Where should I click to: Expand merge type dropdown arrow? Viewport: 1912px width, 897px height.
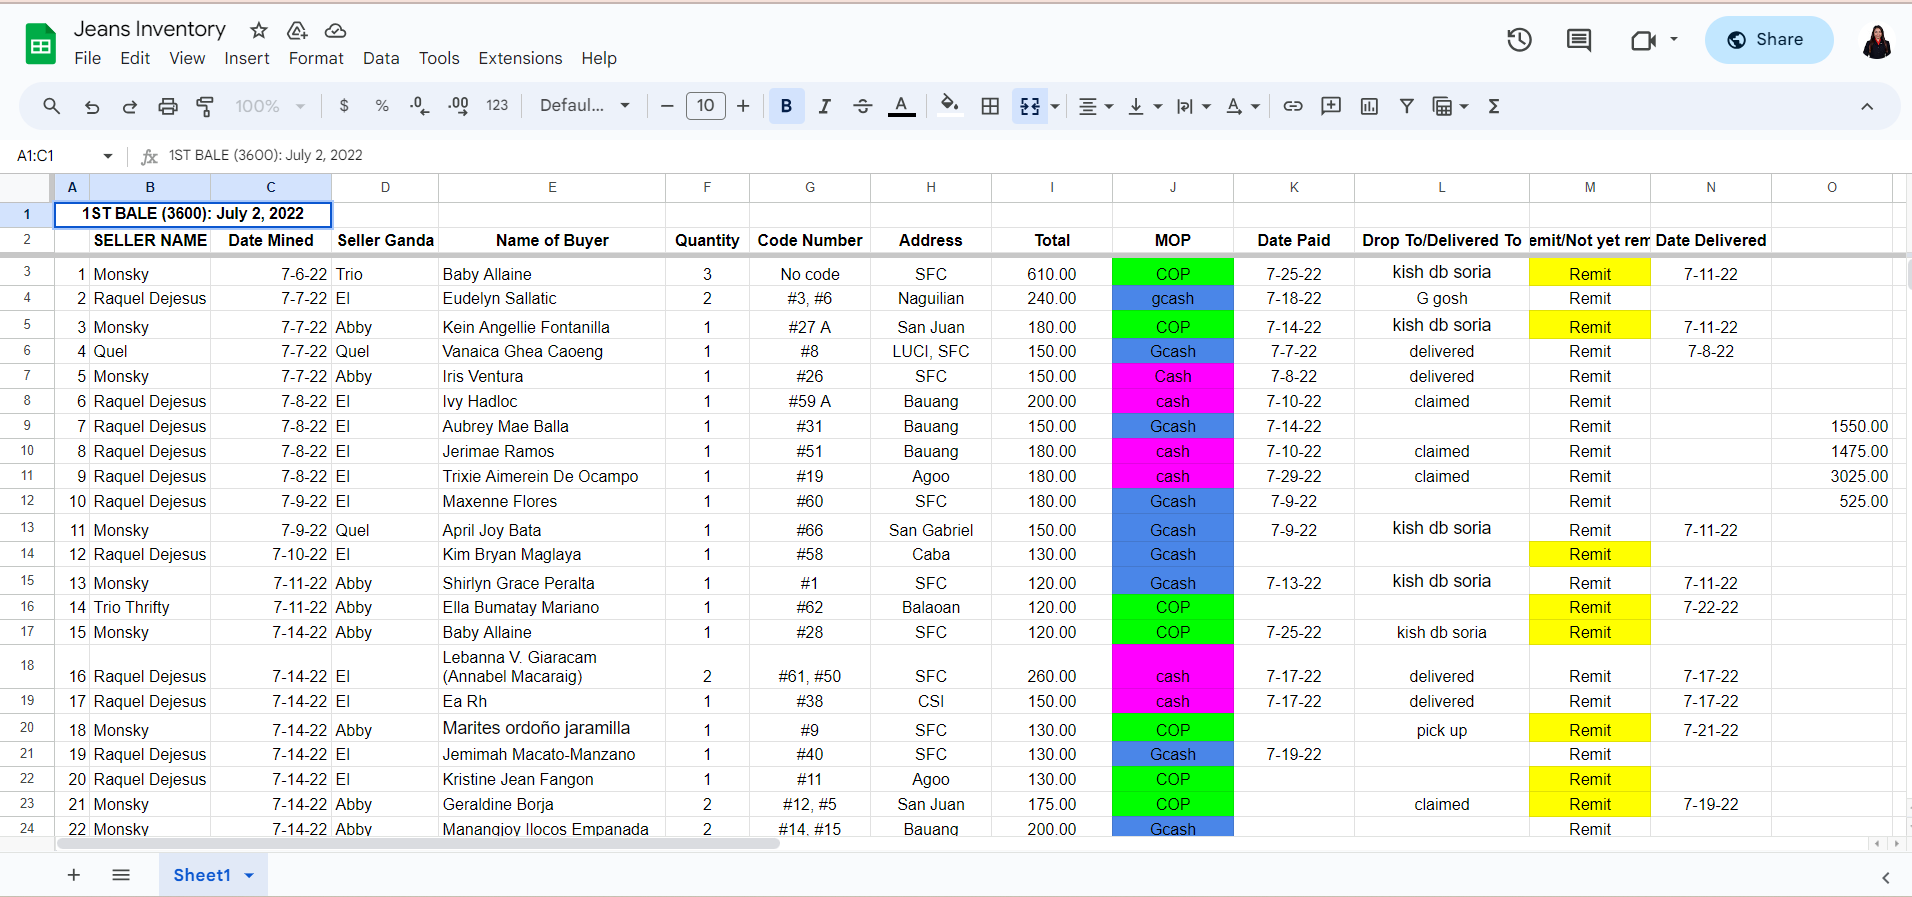[1055, 106]
